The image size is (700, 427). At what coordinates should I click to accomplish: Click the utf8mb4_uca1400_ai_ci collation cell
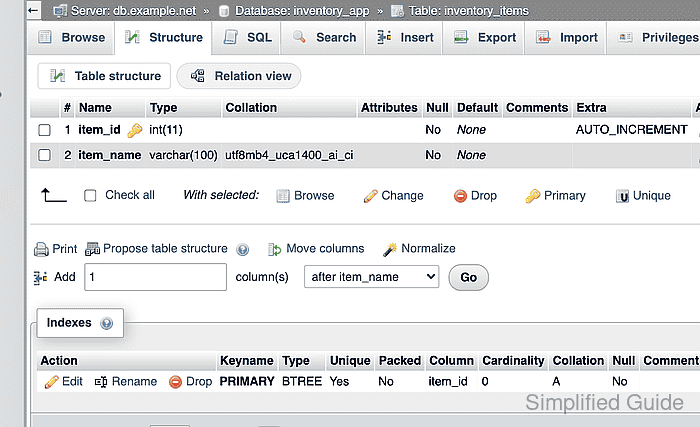289,155
